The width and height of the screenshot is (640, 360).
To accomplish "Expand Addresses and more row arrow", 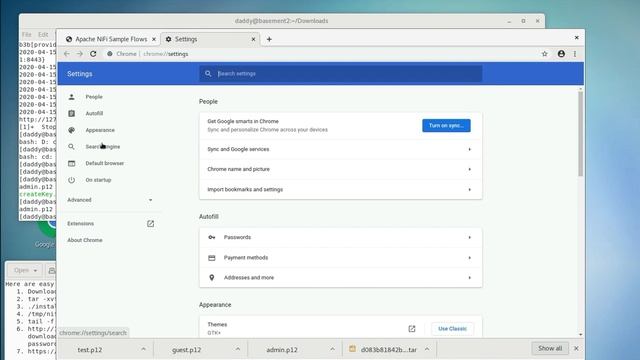I will pyautogui.click(x=469, y=278).
